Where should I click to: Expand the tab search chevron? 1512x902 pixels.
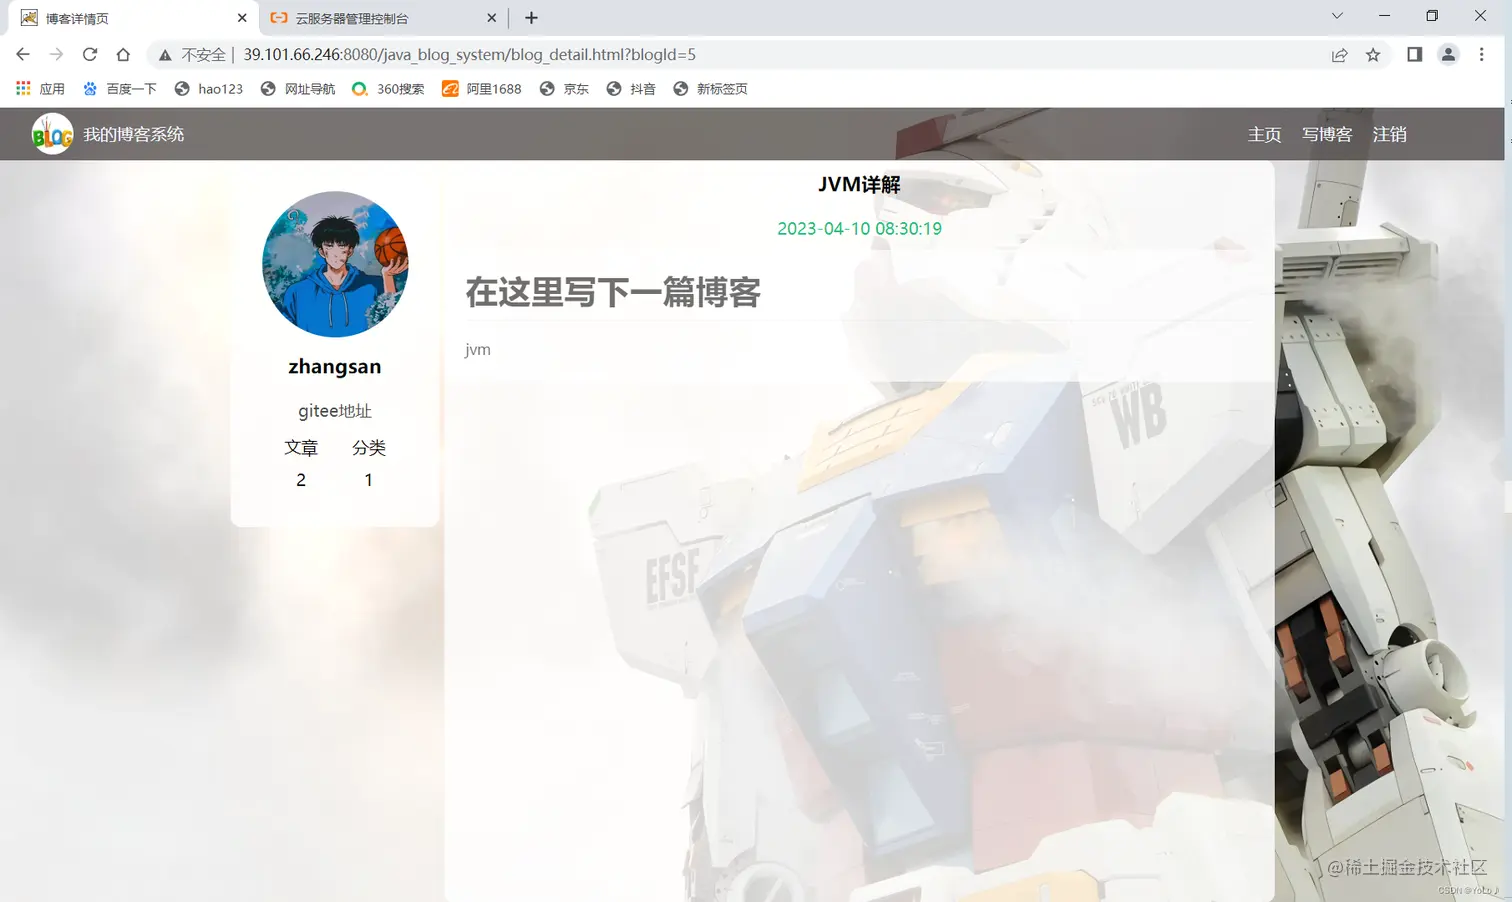click(1337, 16)
